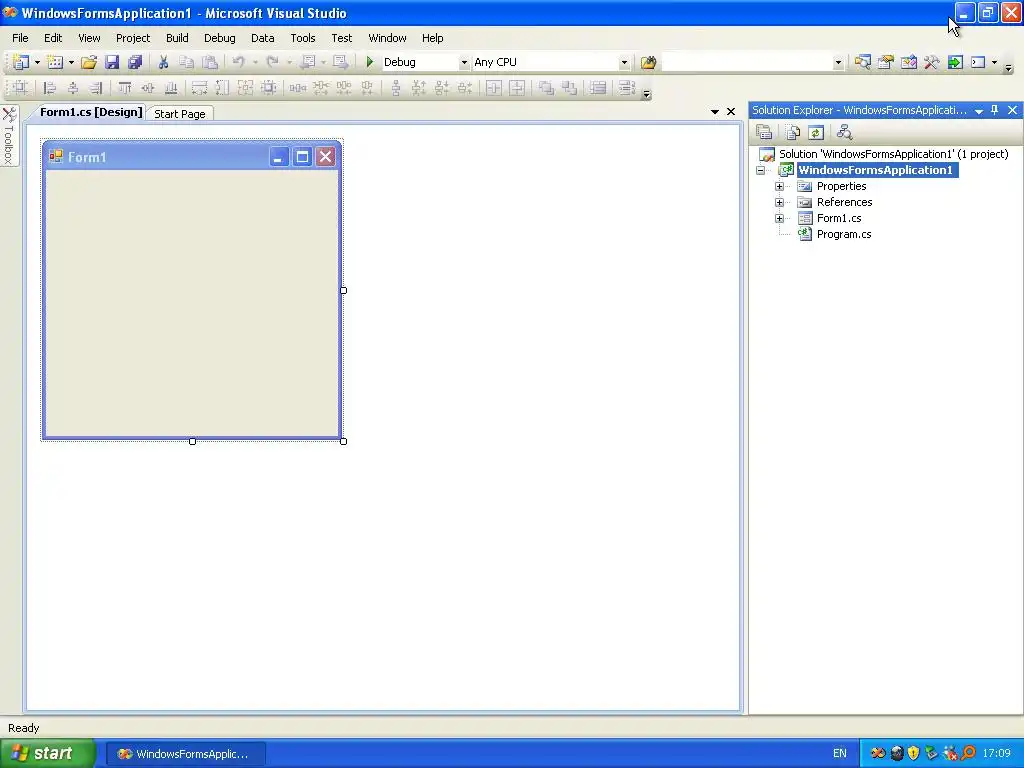1024x768 pixels.
Task: Click Make Same Width layout icon
Action: (199, 88)
